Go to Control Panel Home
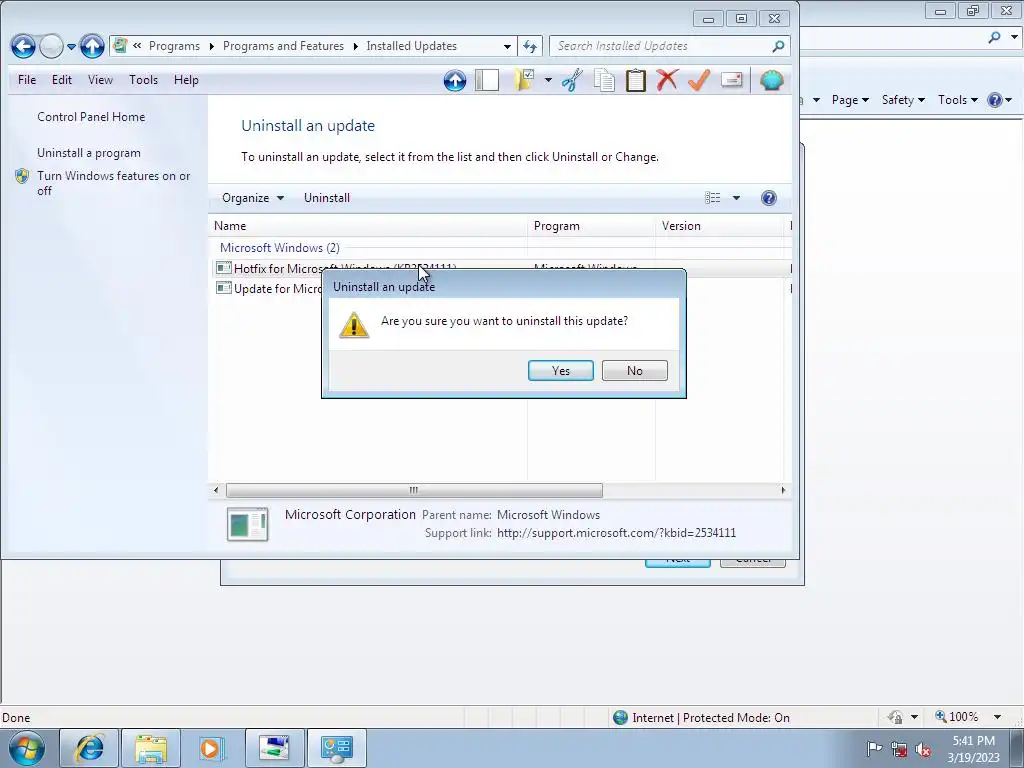The image size is (1024, 768). click(91, 117)
